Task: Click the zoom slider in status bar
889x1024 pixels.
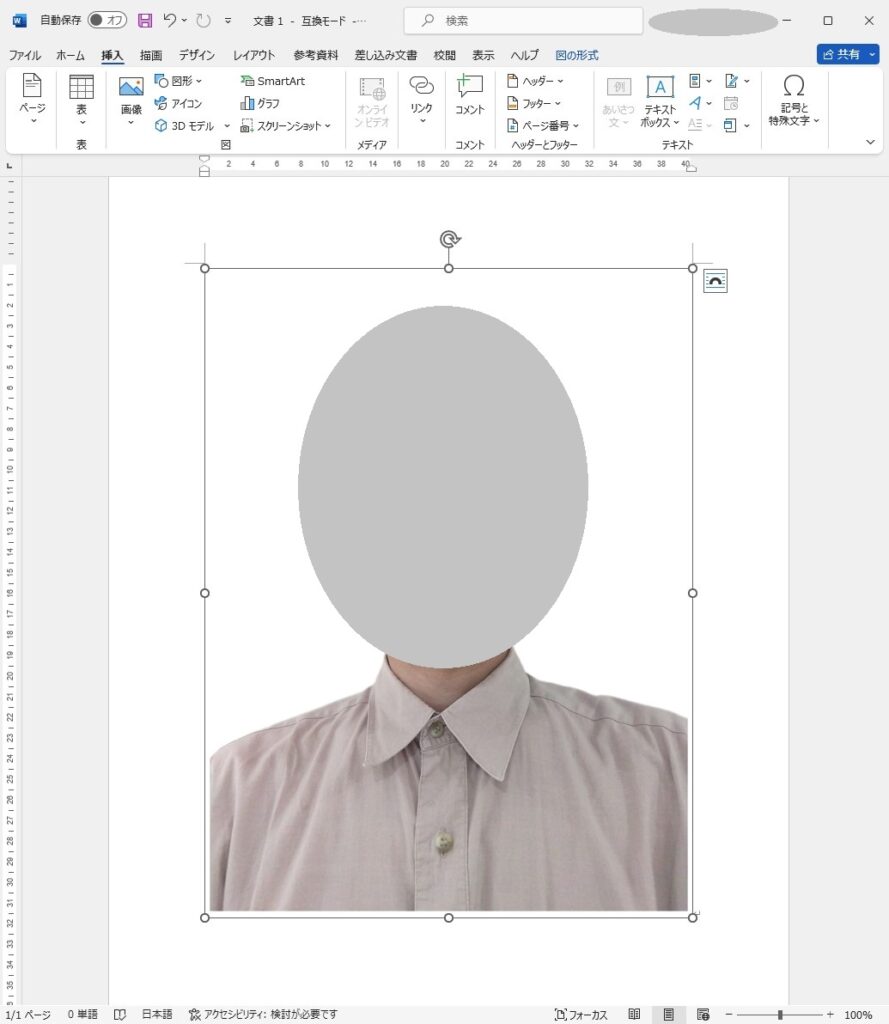Action: click(x=780, y=1014)
